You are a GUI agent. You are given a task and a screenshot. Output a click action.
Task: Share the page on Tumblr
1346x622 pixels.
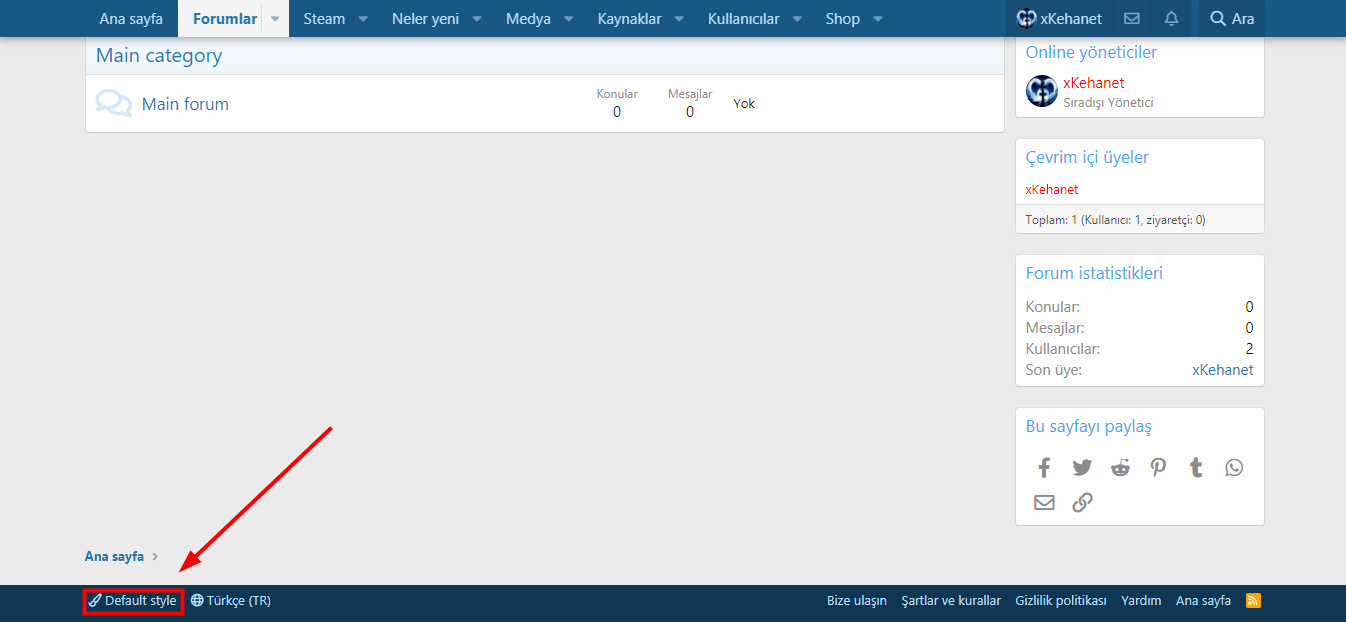1196,467
